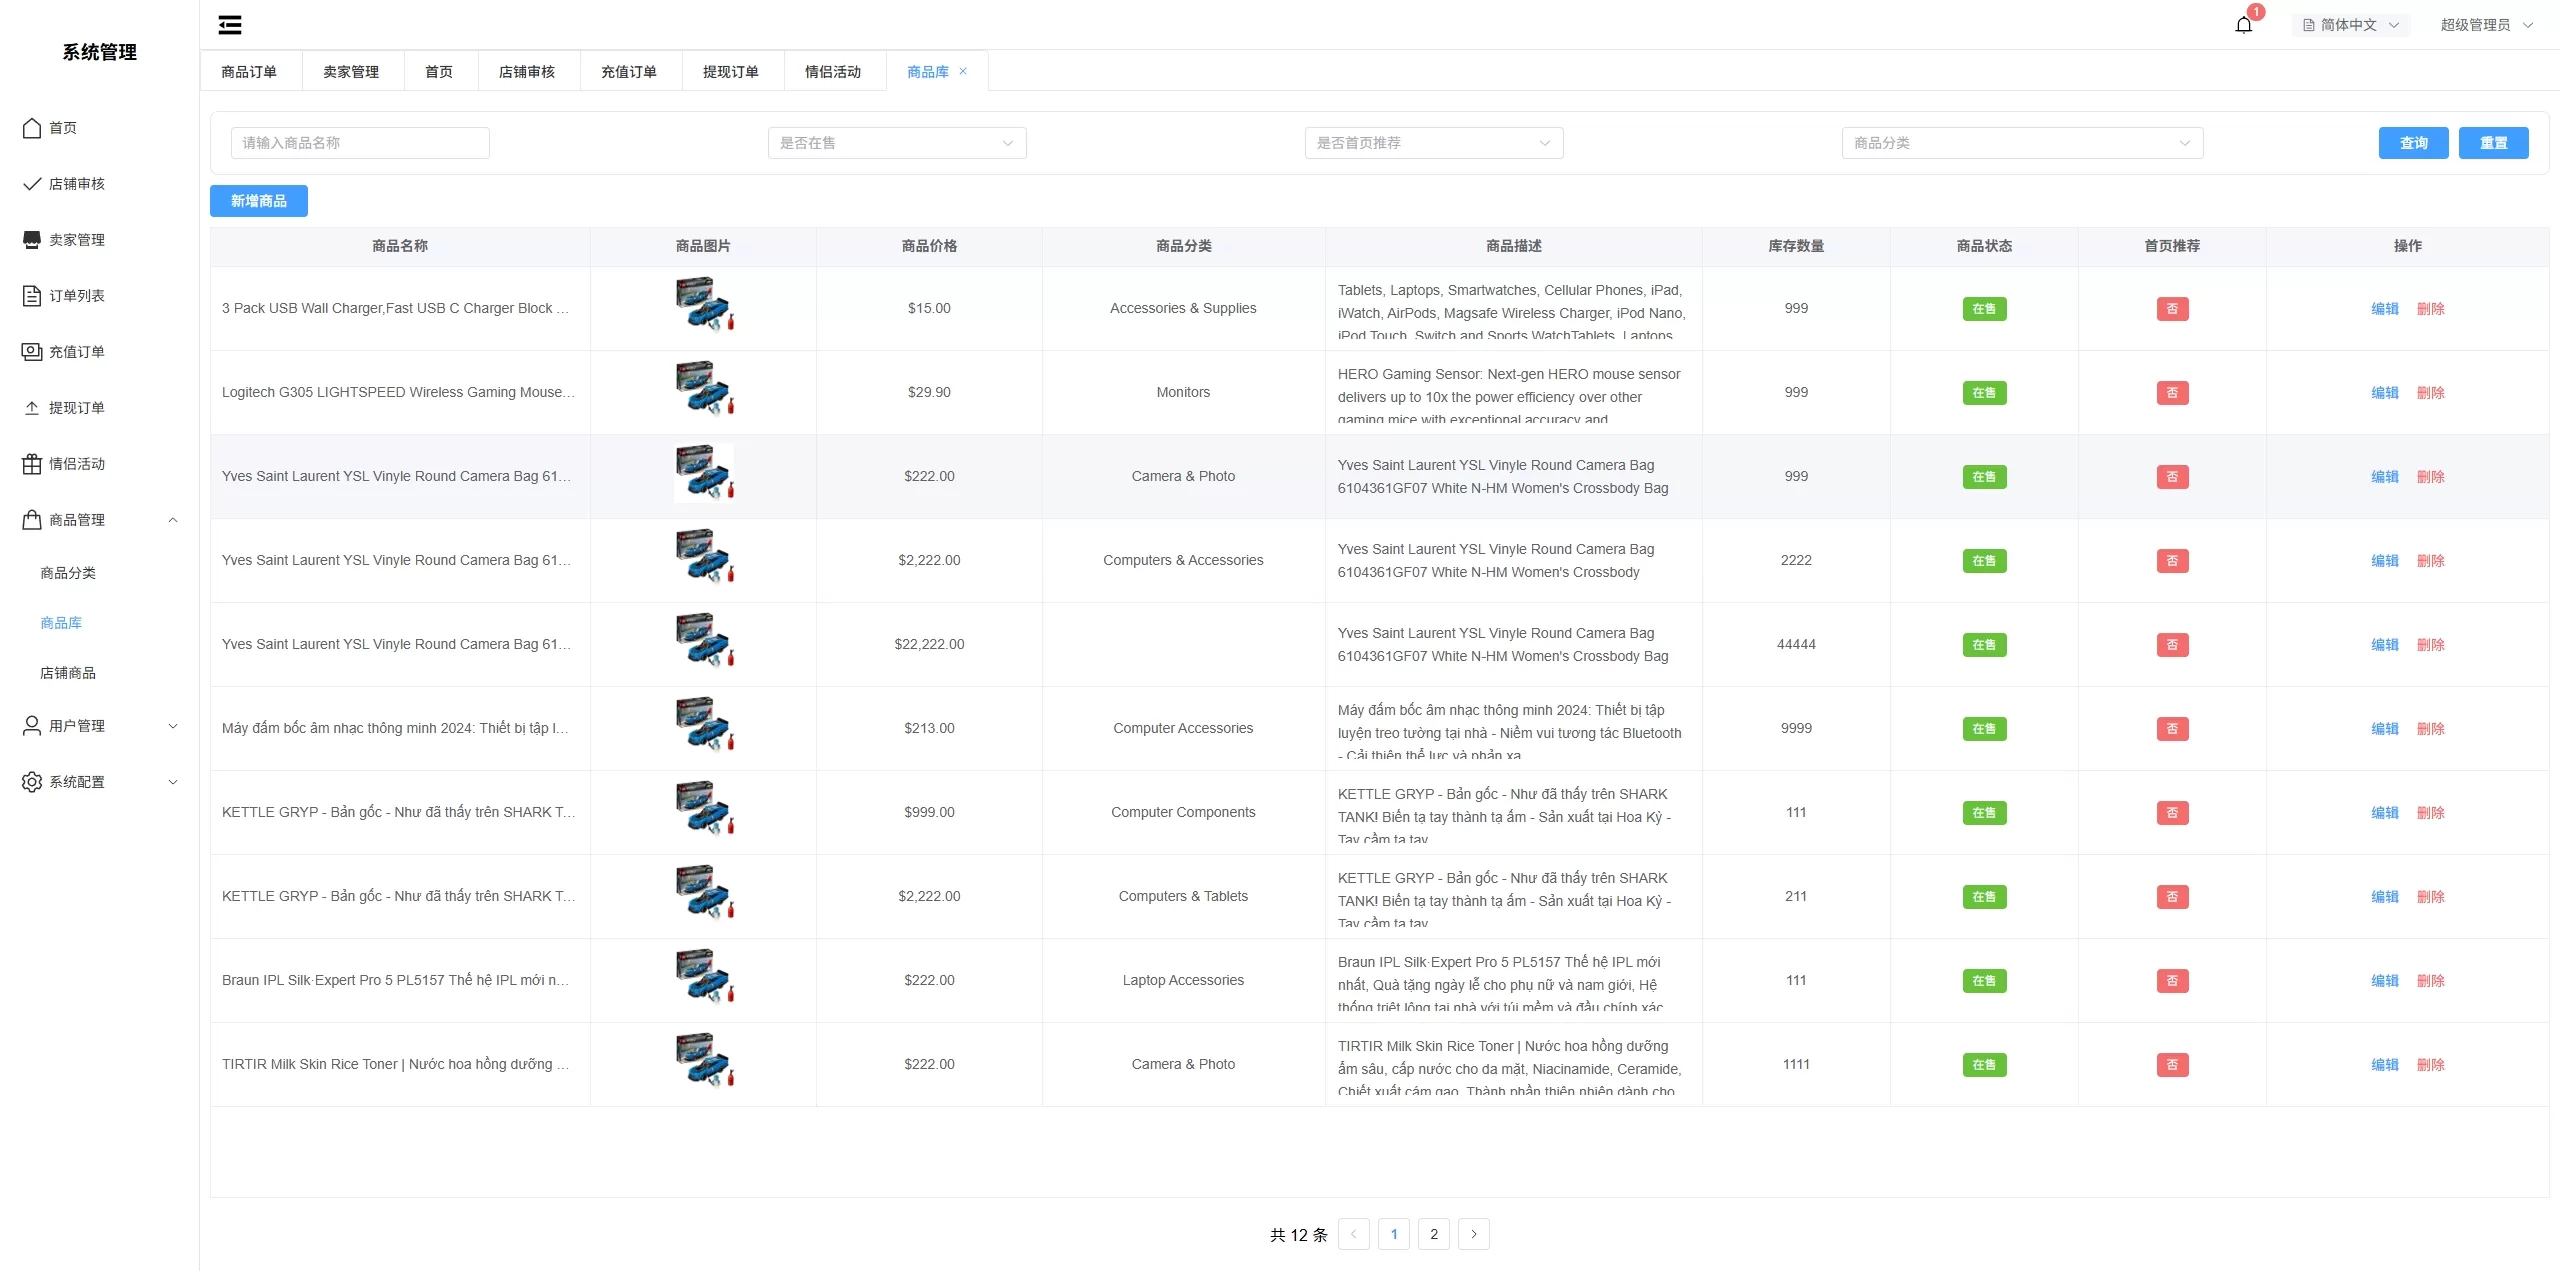The image size is (2560, 1271).
Task: Click the 提现订单 upload icon
Action: (x=32, y=408)
